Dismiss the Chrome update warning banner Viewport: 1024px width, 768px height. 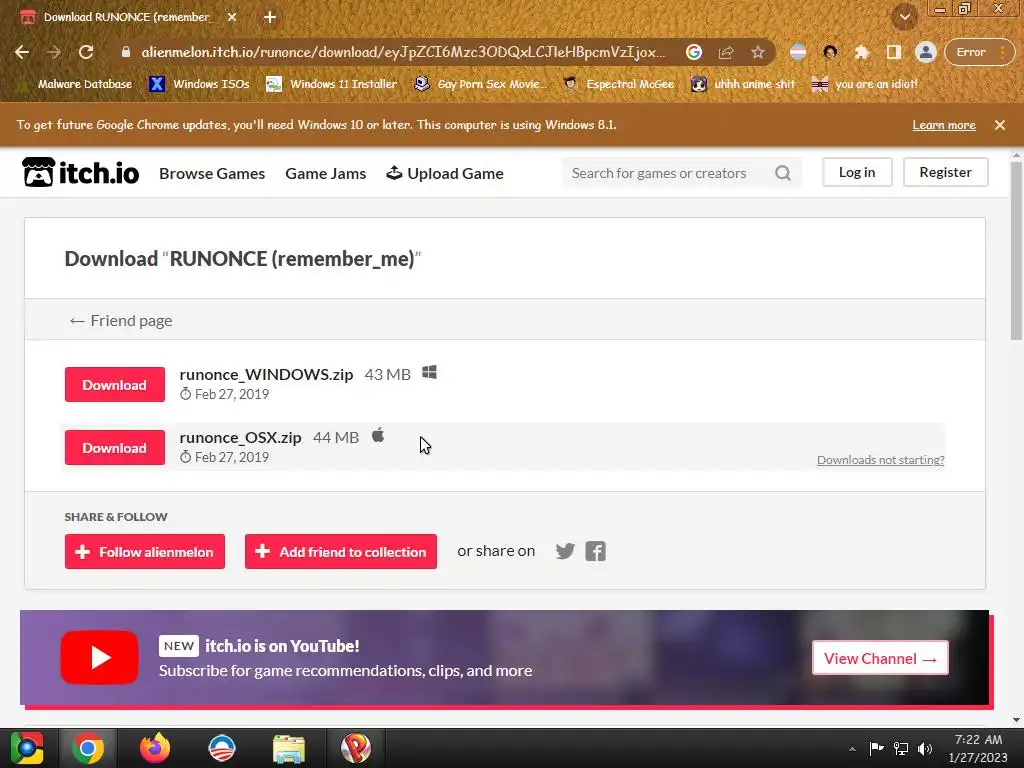tap(999, 125)
